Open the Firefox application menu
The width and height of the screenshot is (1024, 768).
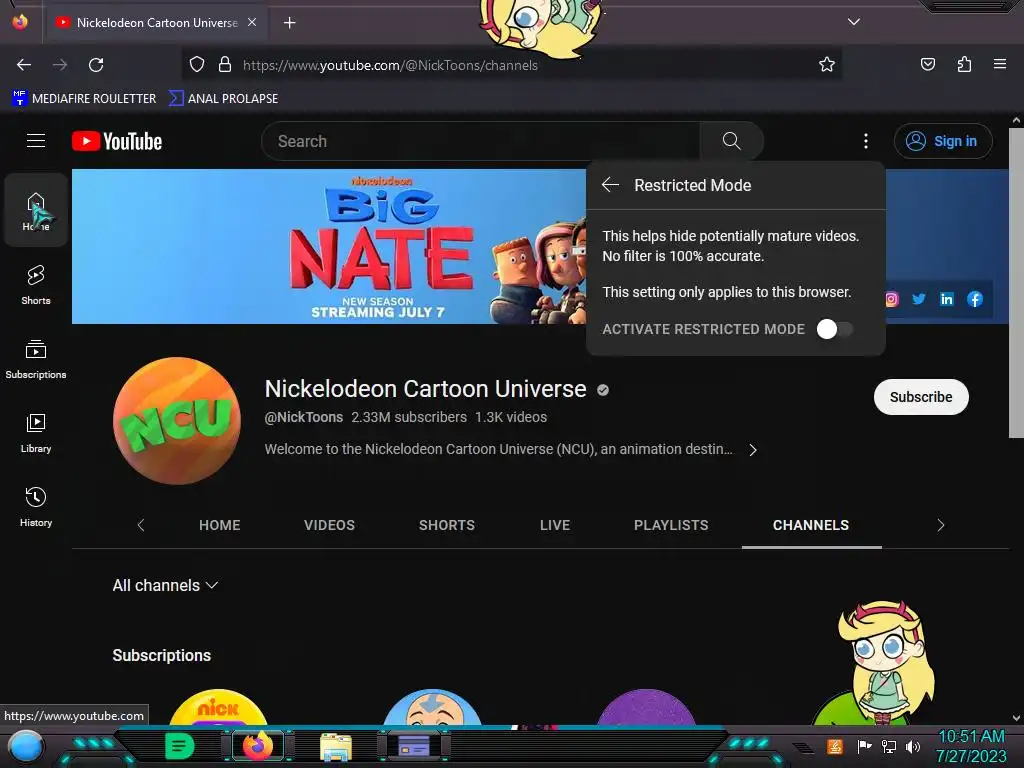[x=999, y=64]
